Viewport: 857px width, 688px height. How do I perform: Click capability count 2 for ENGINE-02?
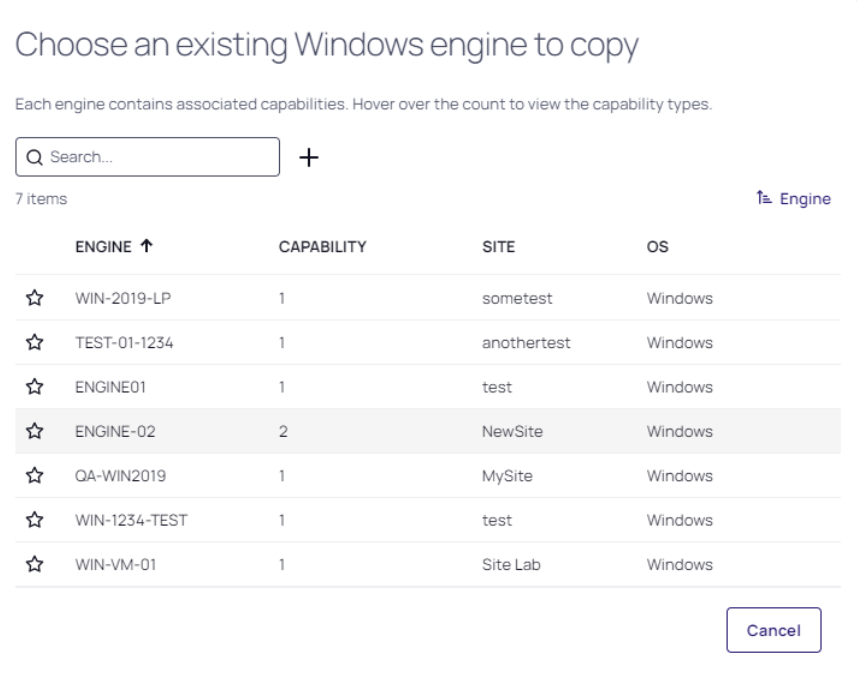pos(283,432)
